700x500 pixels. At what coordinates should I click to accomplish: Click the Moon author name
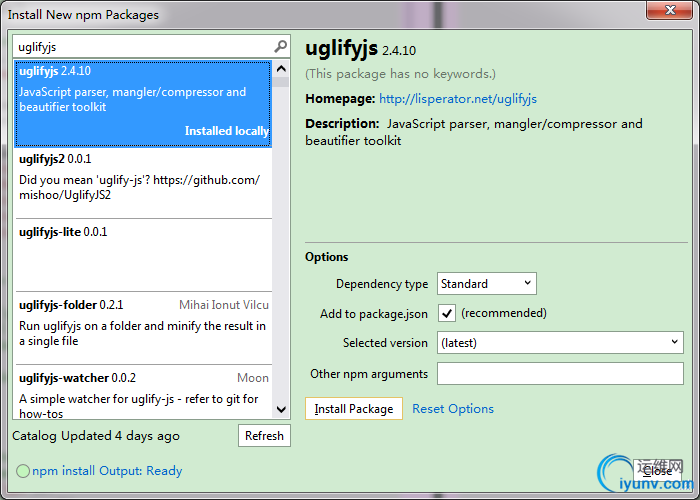(253, 378)
